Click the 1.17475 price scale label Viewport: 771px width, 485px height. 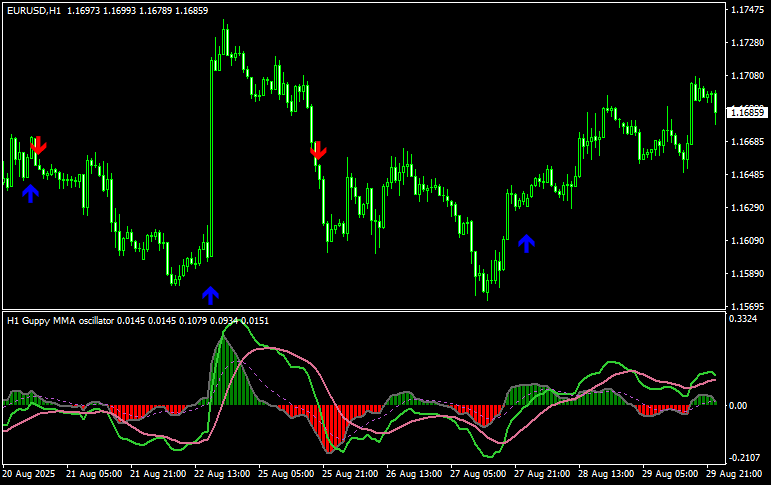(747, 10)
